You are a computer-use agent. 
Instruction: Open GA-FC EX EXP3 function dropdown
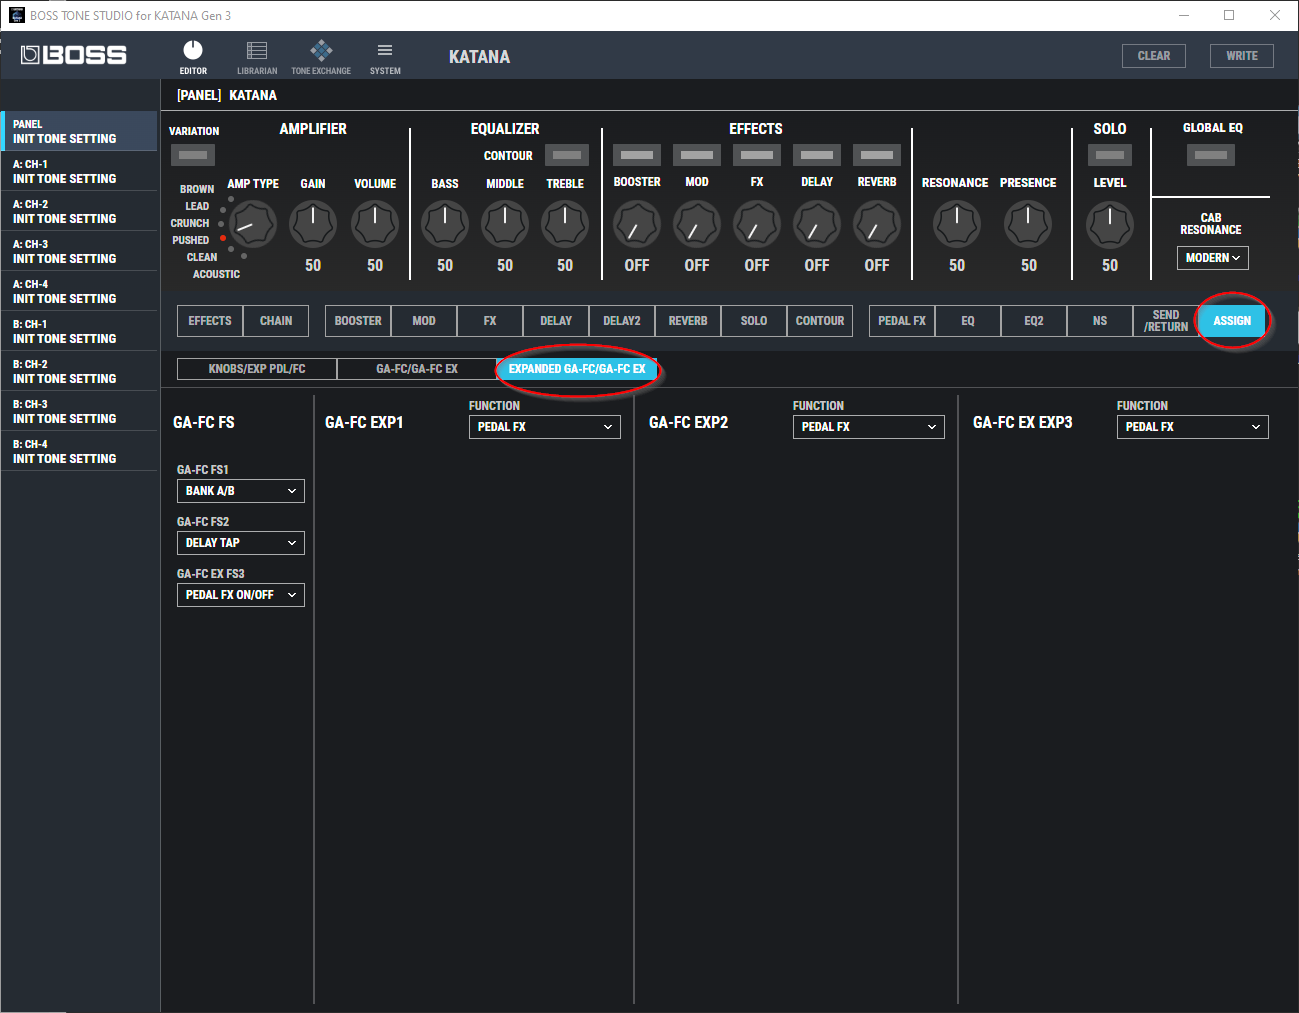pyautogui.click(x=1193, y=427)
